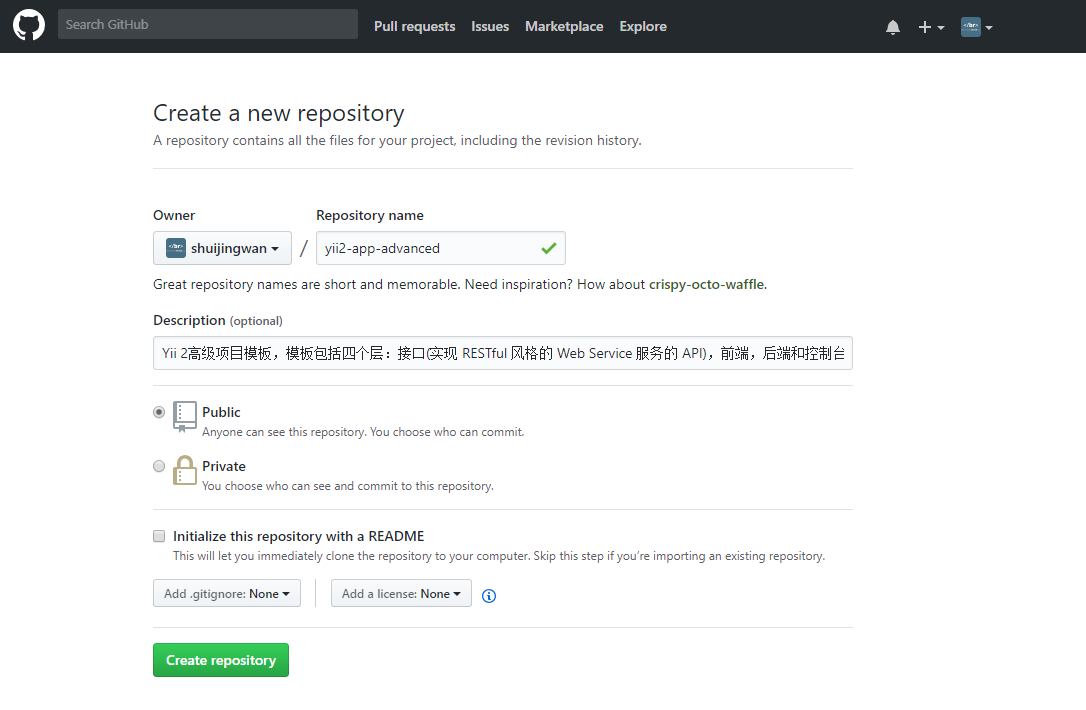Image resolution: width=1086 pixels, height=710 pixels.
Task: Open the notifications bell
Action: 893,27
